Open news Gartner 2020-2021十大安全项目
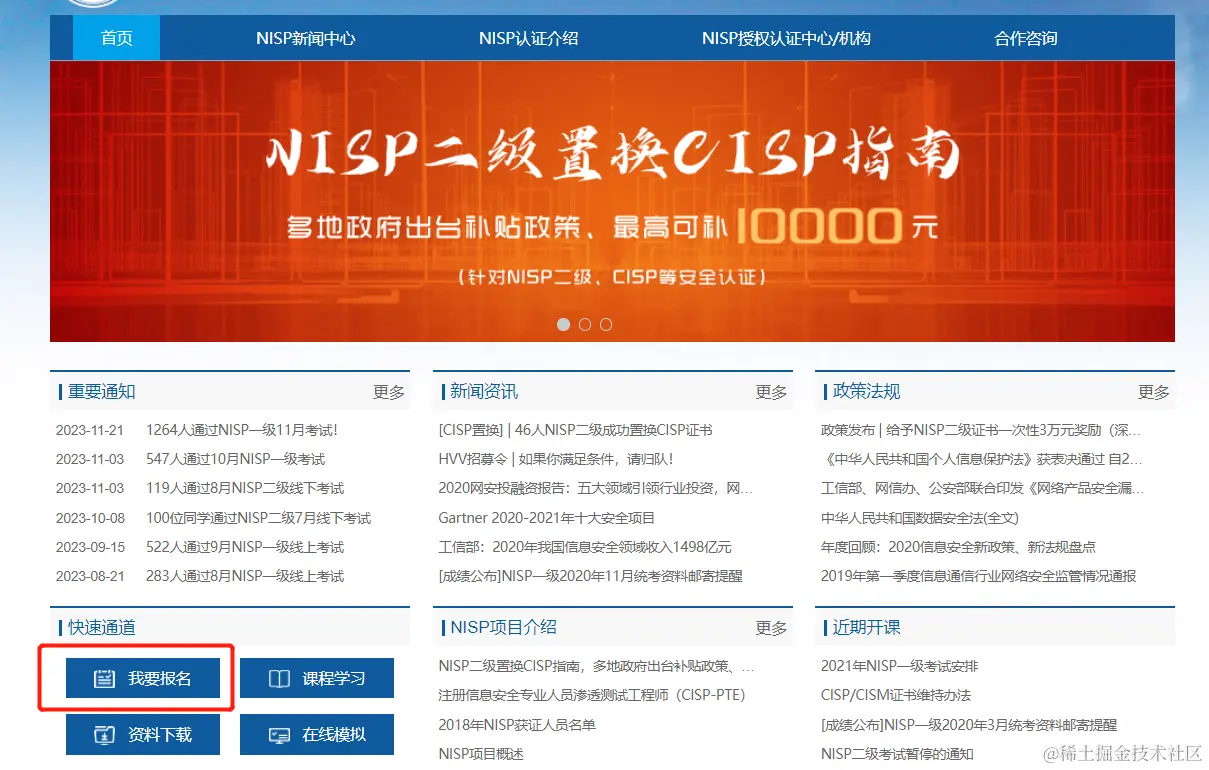Screen dimensions: 1209x770 tap(546, 518)
